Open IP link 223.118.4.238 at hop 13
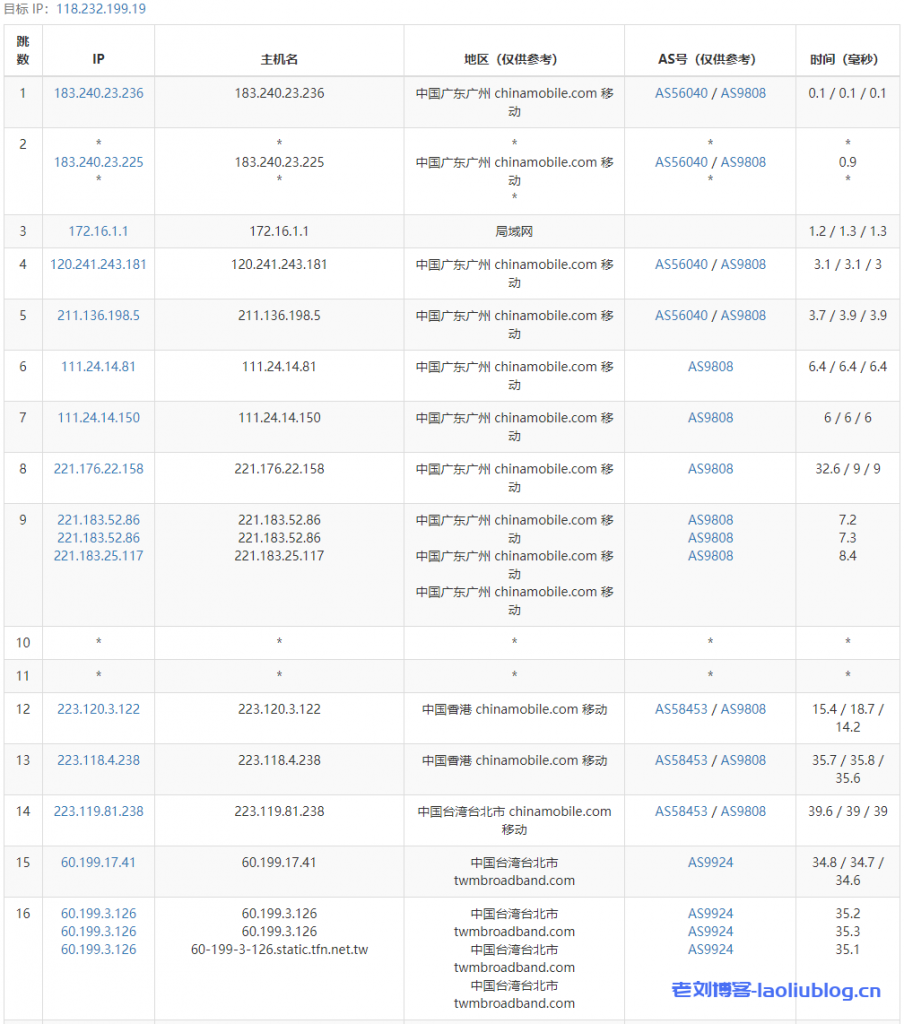904x1024 pixels. click(98, 759)
